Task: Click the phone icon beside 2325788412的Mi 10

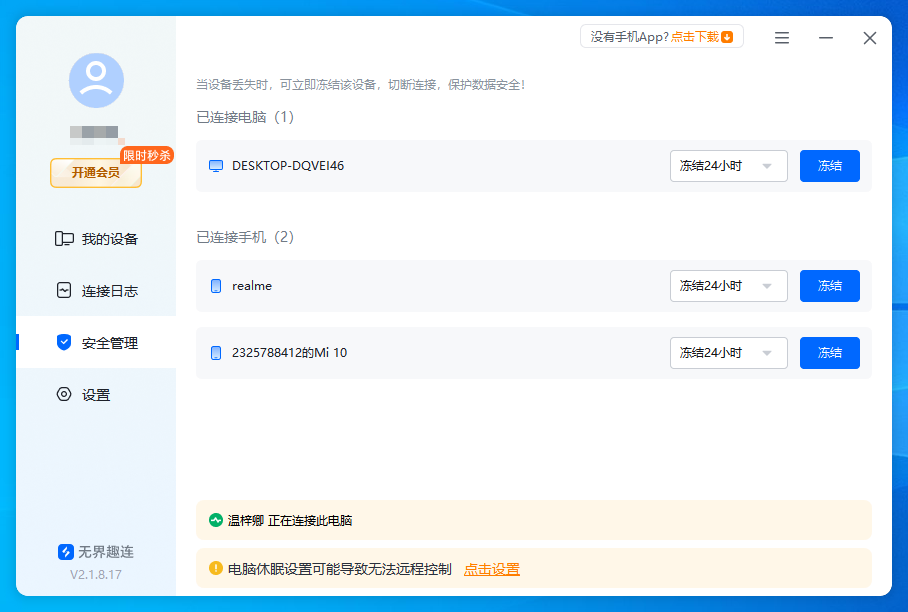Action: [215, 352]
